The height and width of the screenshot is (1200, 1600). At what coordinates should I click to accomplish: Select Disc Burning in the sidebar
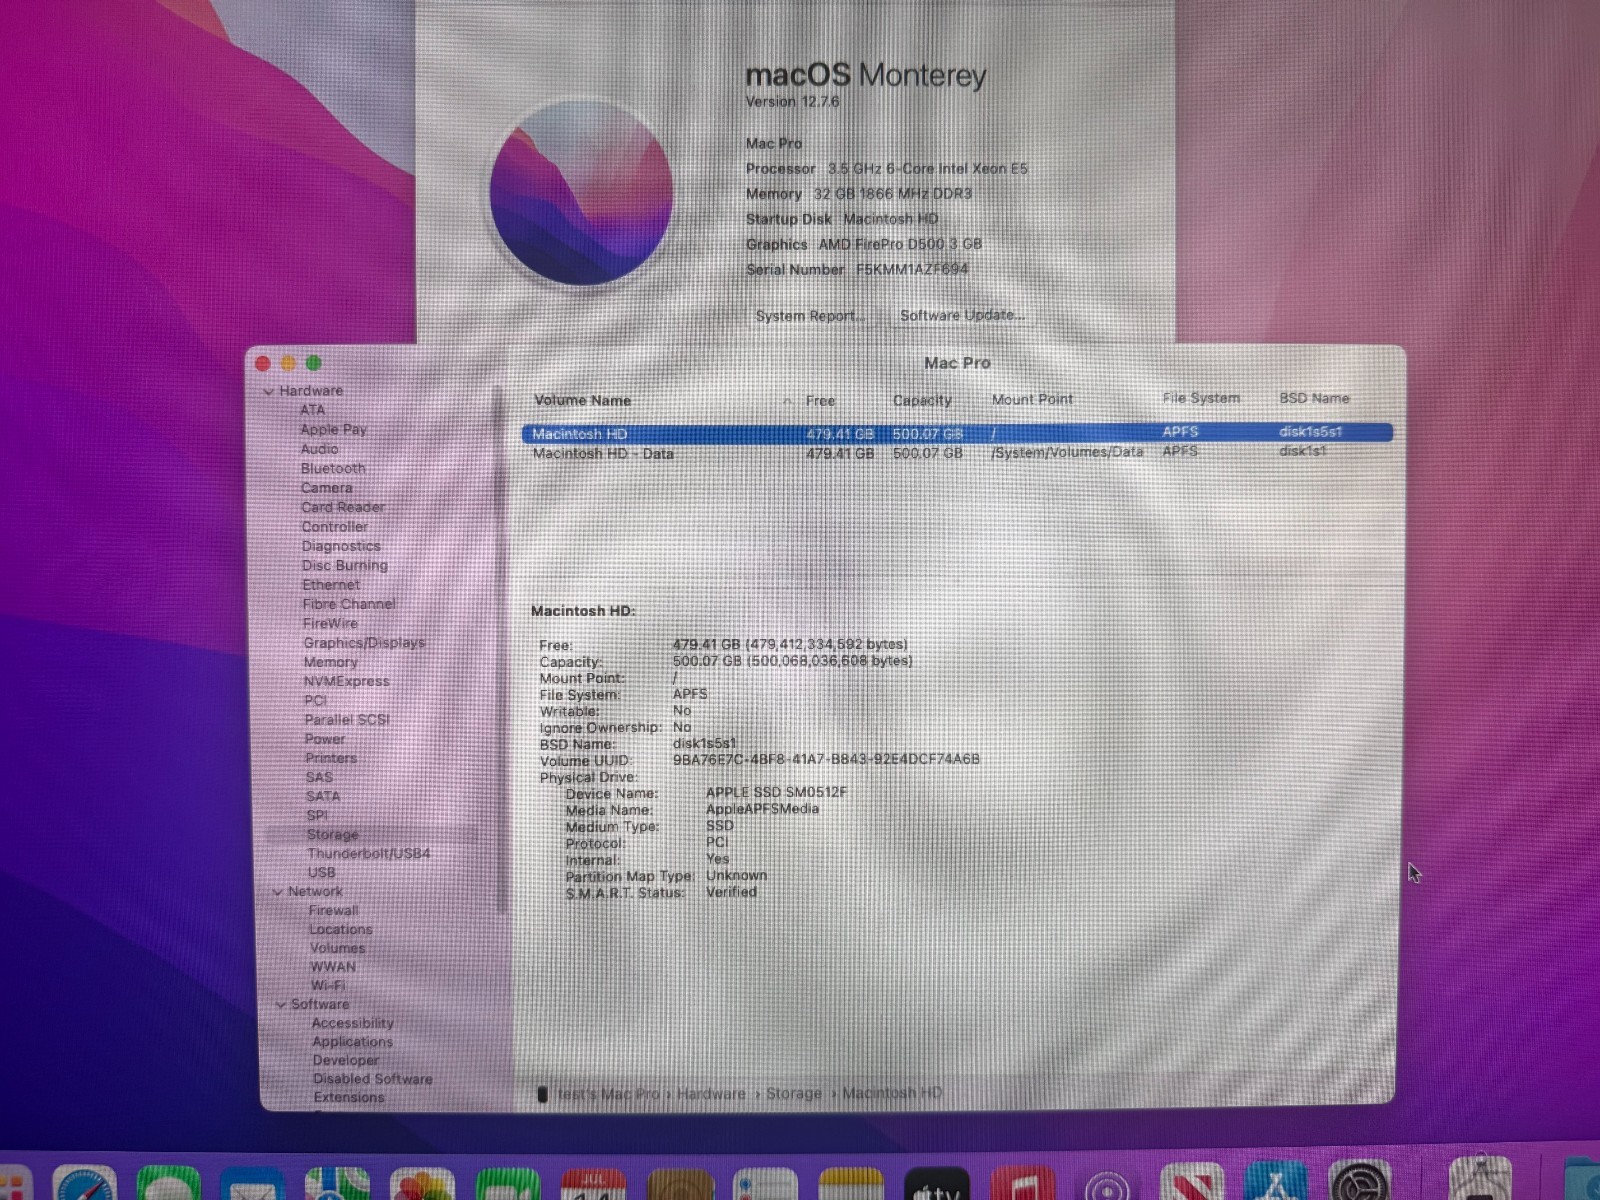345,565
